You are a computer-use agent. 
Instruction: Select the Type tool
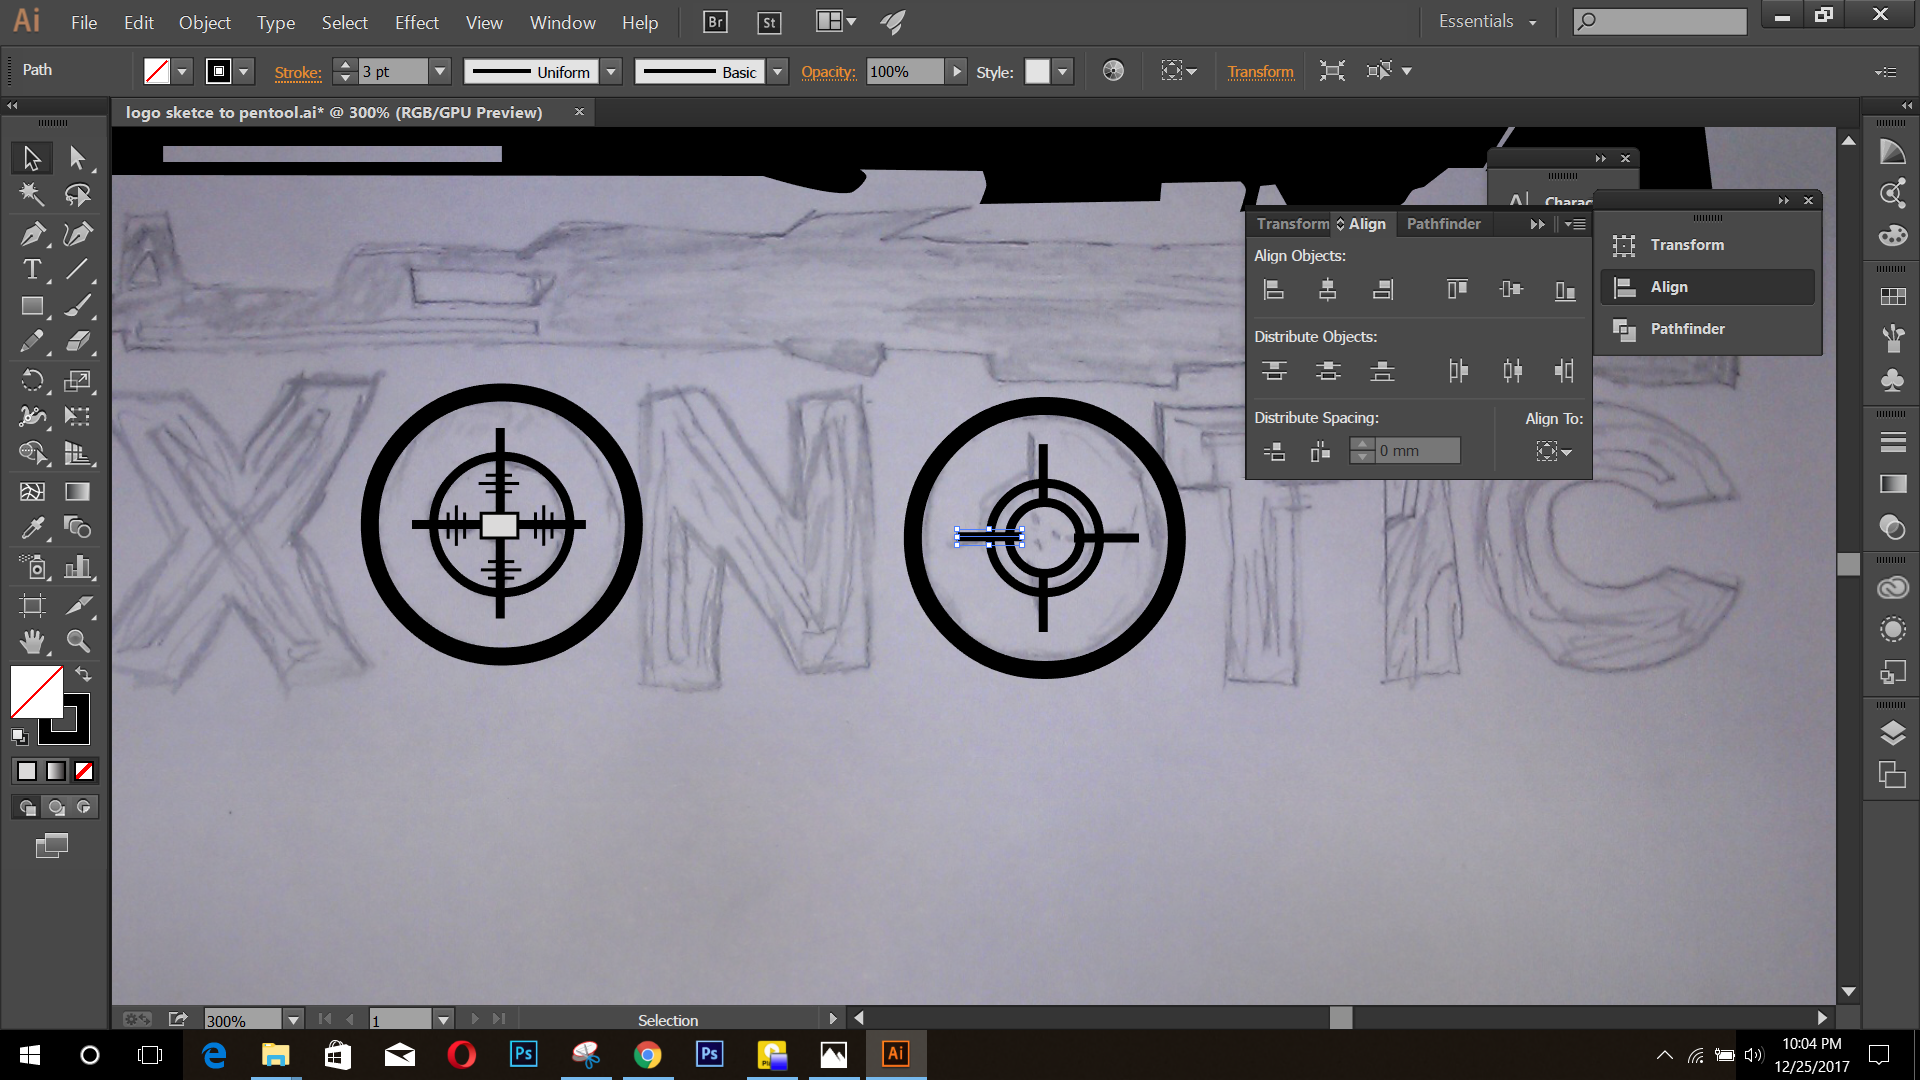[32, 269]
